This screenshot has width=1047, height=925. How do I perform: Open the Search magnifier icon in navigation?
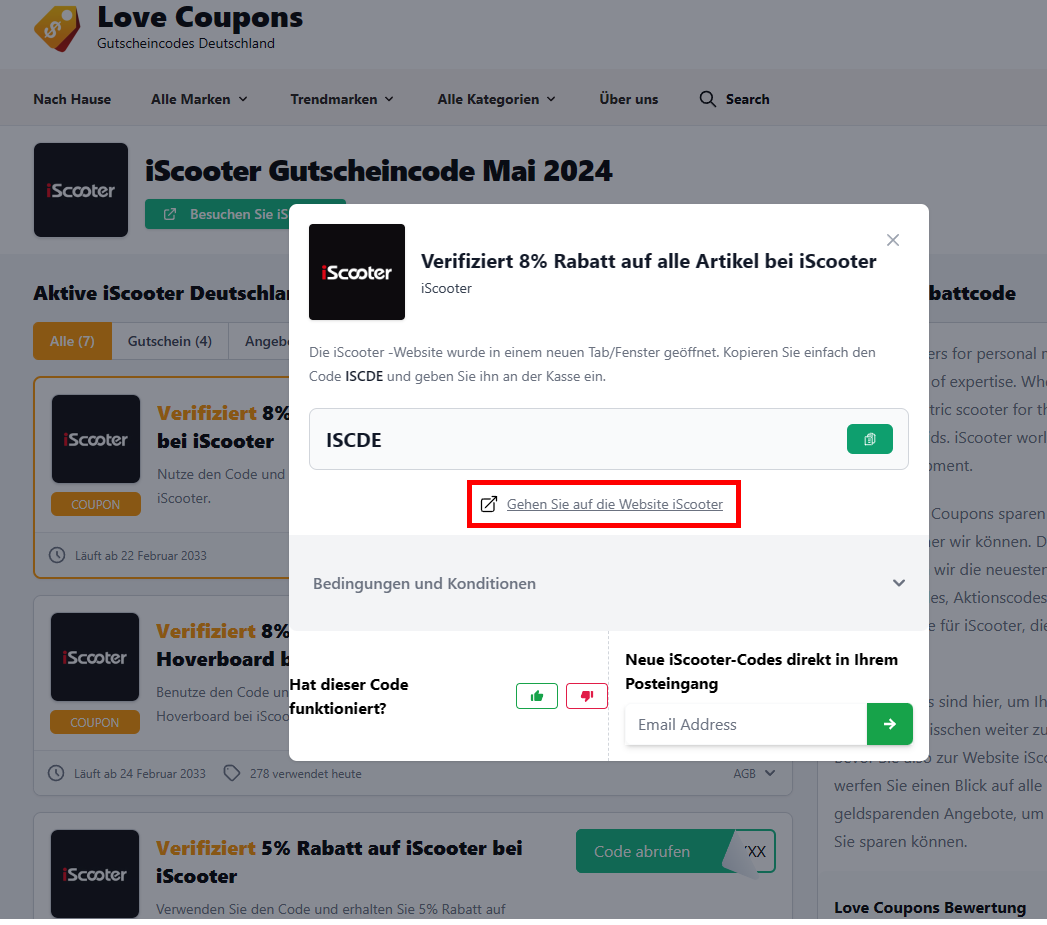click(x=707, y=99)
